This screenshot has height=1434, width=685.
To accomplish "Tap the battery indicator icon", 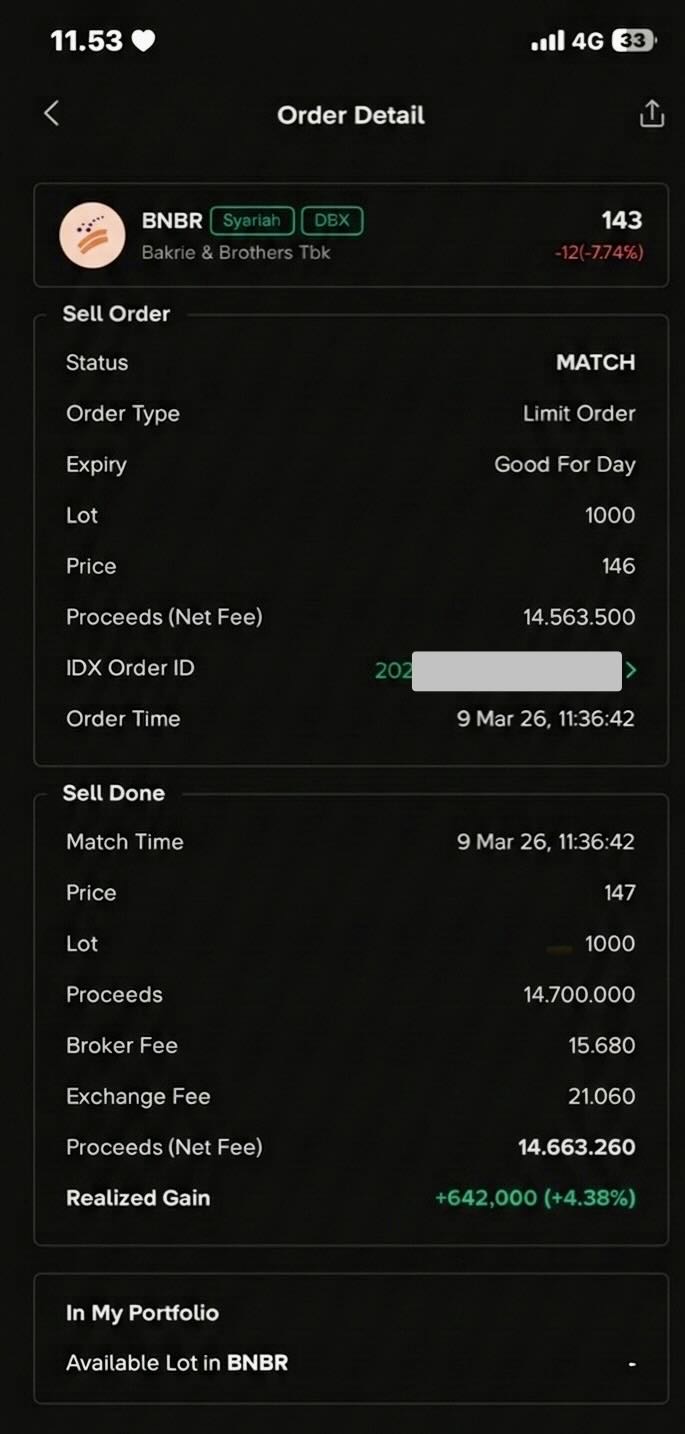I will click(635, 41).
